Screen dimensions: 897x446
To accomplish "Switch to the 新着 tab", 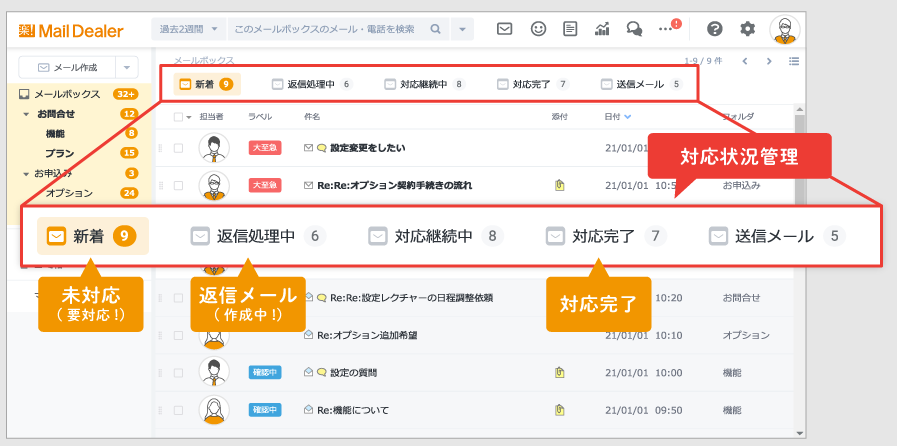I will 207,85.
